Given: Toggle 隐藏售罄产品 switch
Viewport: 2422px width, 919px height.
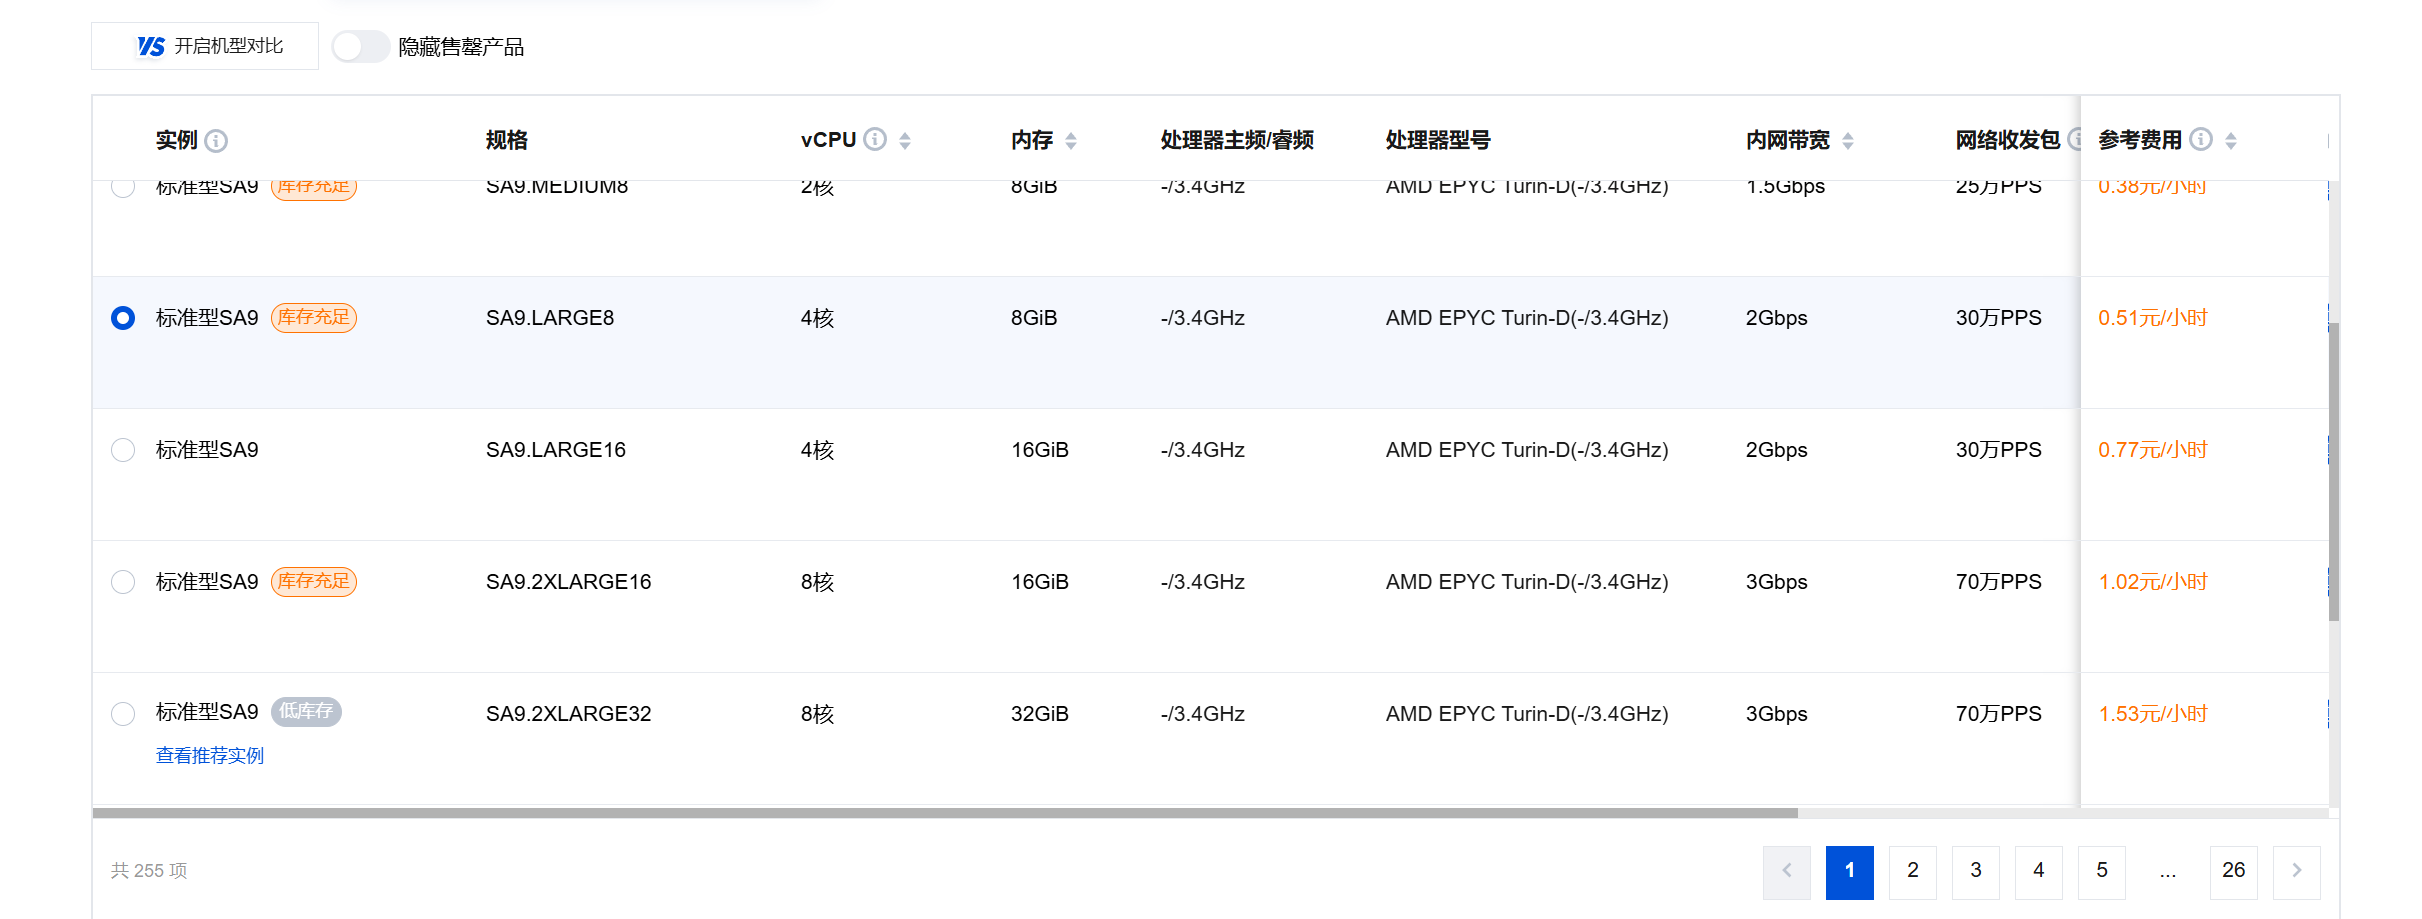Looking at the screenshot, I should click(361, 46).
